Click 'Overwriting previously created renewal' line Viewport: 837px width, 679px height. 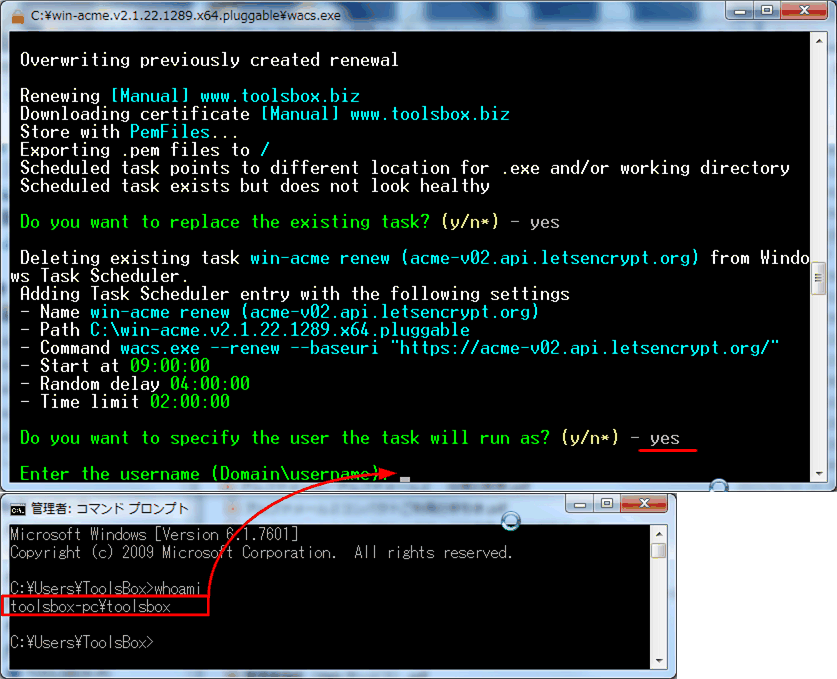(209, 60)
